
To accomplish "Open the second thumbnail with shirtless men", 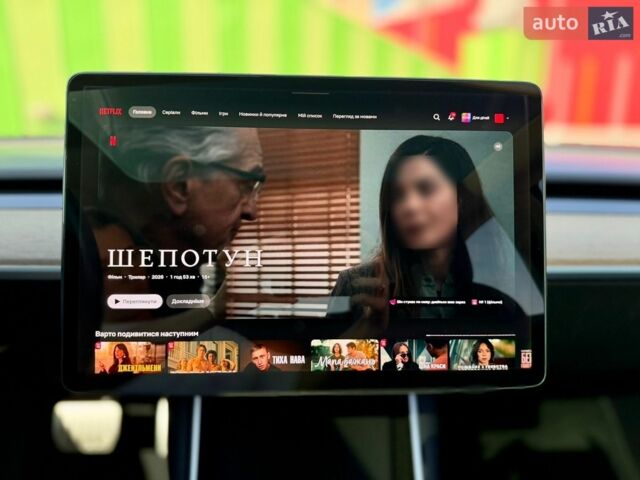I will (x=203, y=357).
